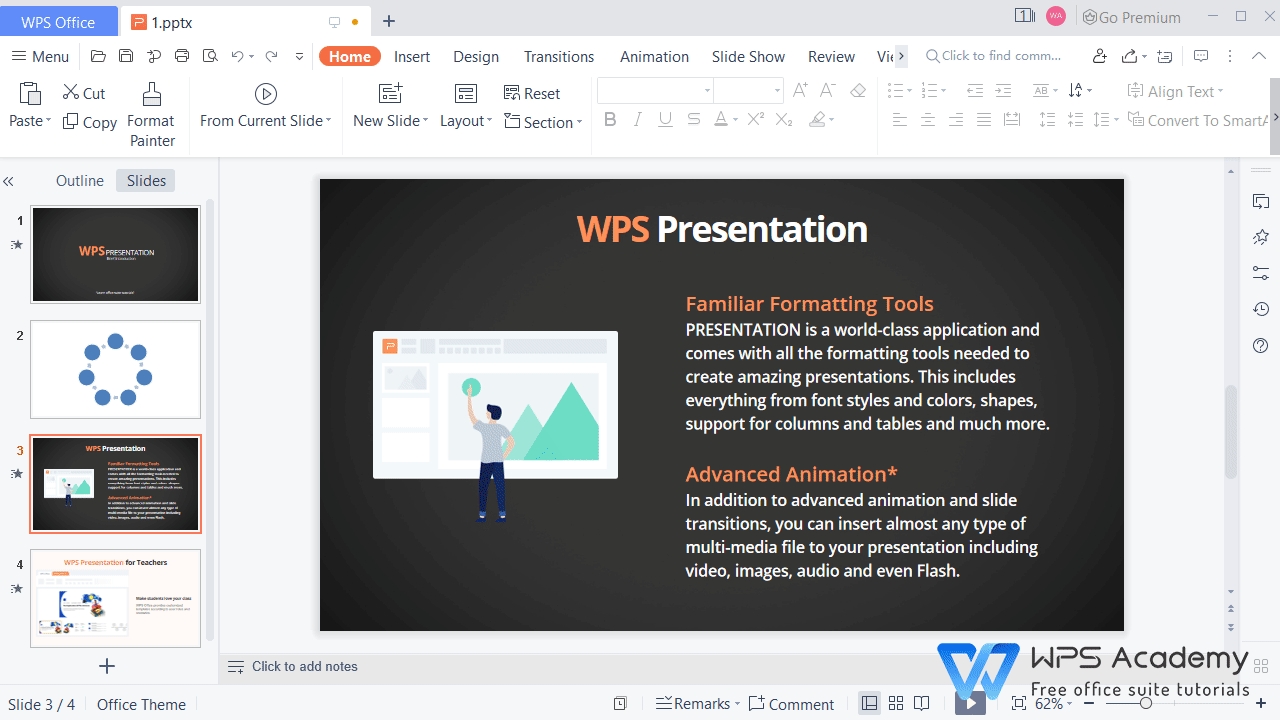Open the help panel via question mark icon
1280x720 pixels.
[1260, 345]
